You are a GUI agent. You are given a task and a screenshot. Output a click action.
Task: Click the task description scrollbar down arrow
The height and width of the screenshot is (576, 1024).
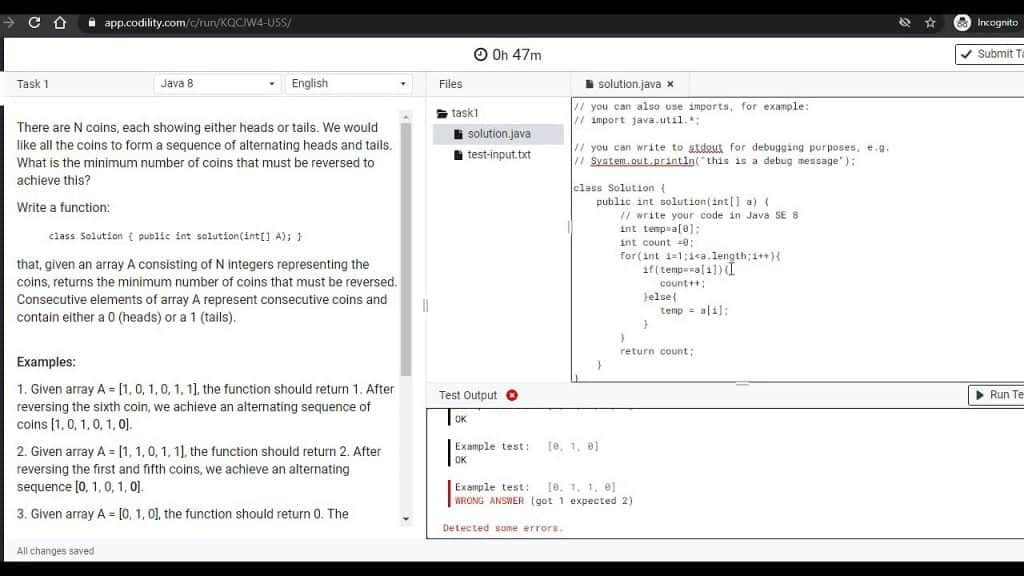(406, 519)
